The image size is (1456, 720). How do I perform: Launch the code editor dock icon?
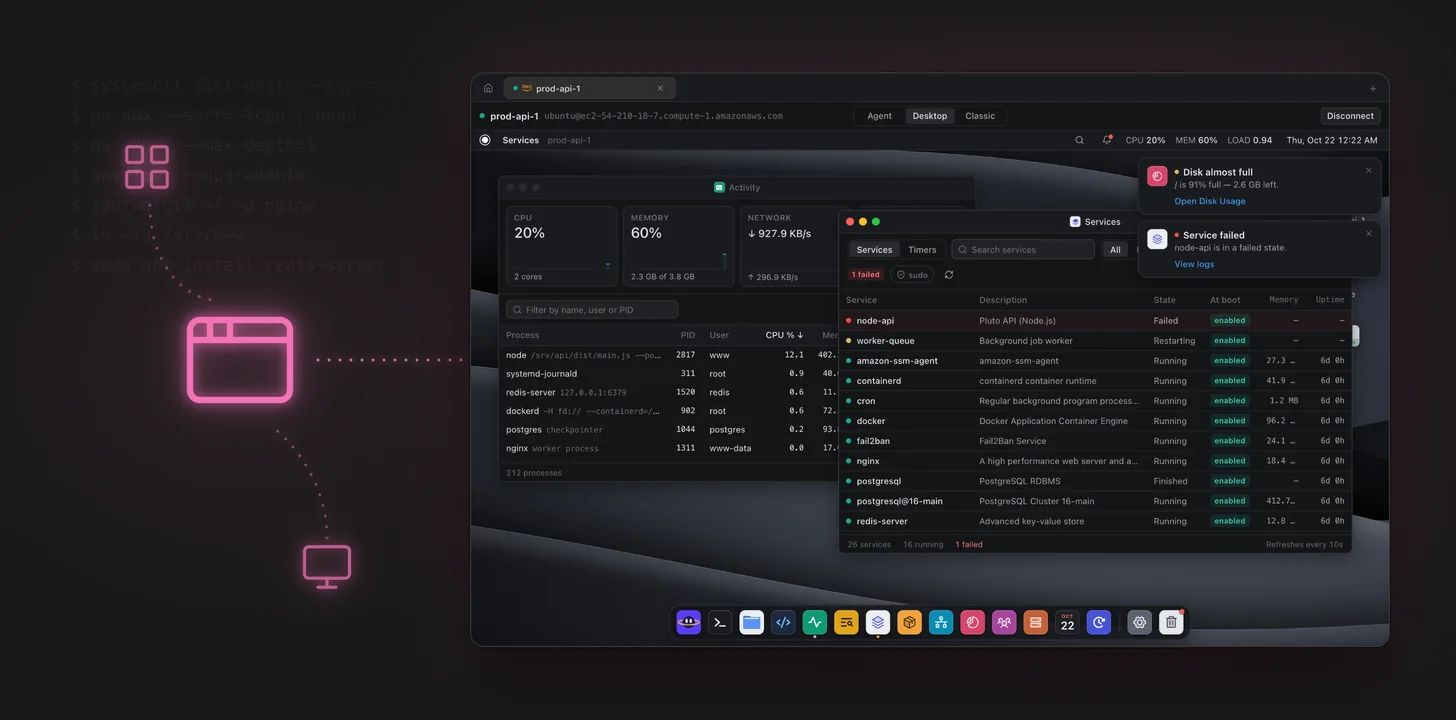(783, 622)
